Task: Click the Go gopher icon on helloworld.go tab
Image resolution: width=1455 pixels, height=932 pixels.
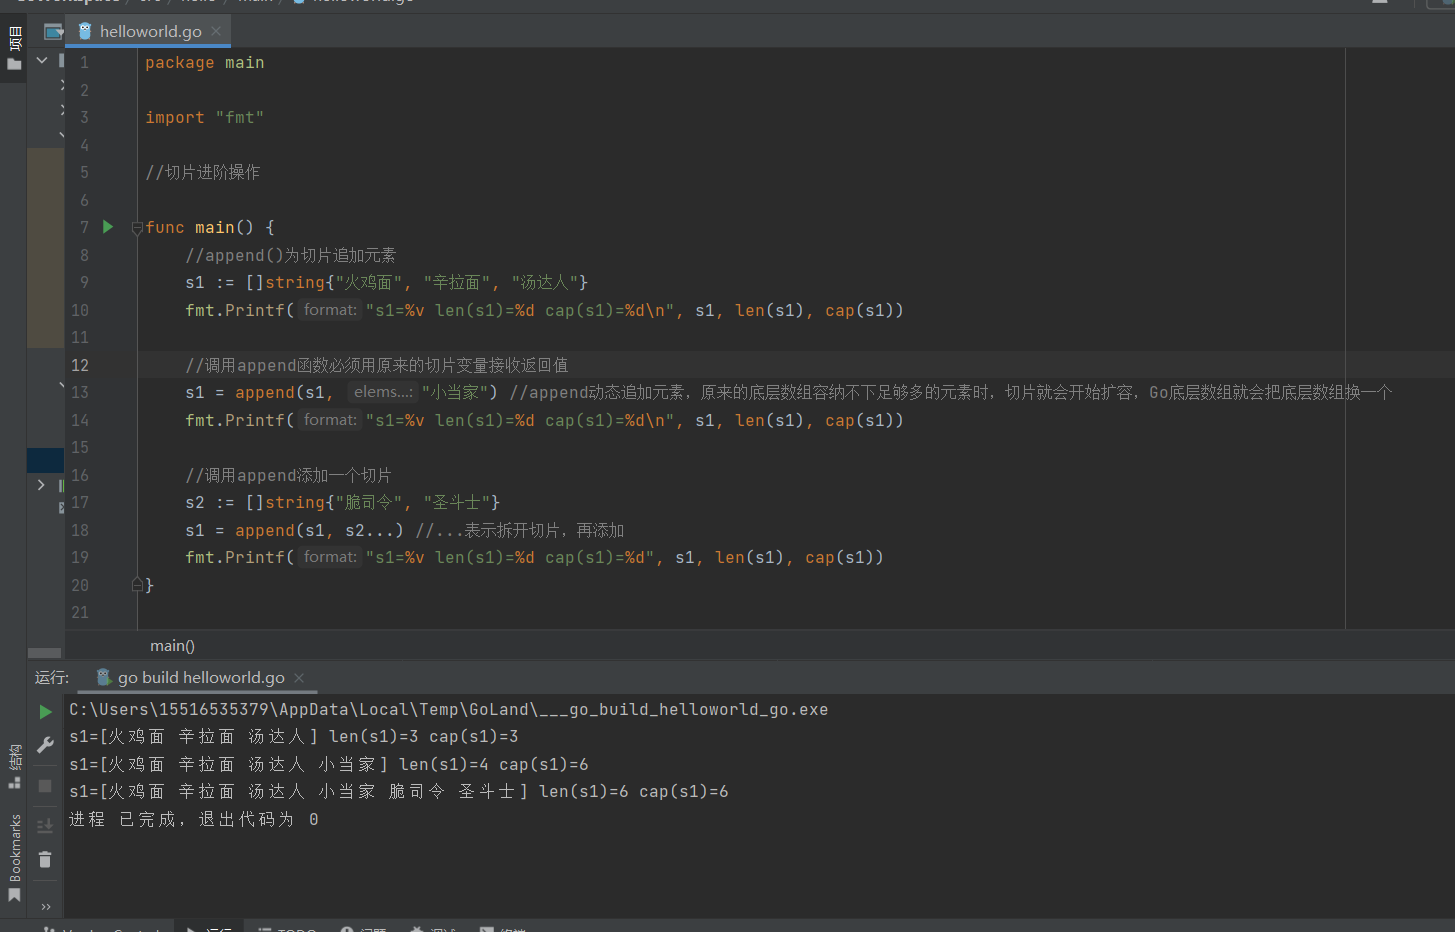Action: click(x=85, y=31)
